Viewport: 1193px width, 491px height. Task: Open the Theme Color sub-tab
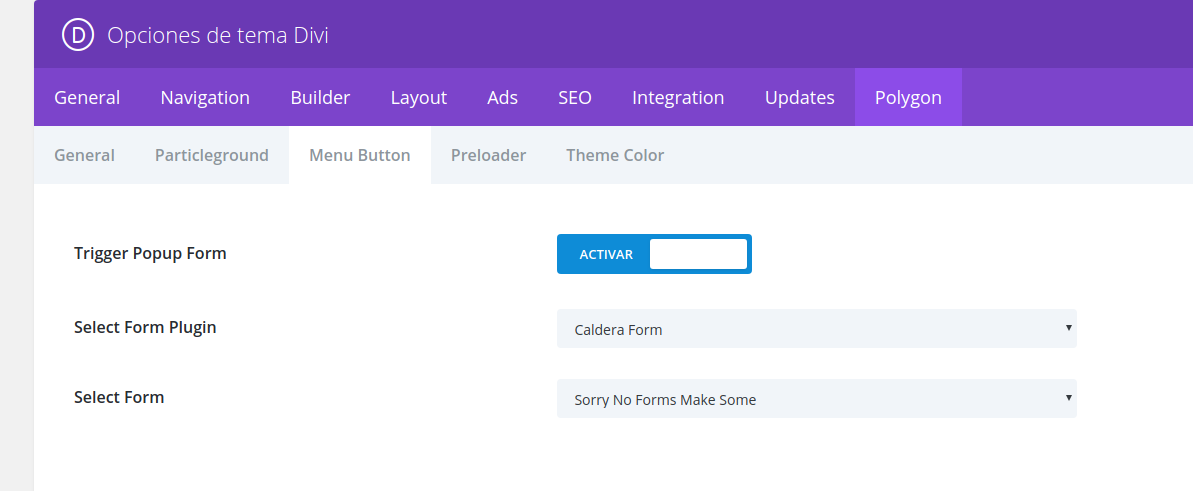pyautogui.click(x=615, y=155)
